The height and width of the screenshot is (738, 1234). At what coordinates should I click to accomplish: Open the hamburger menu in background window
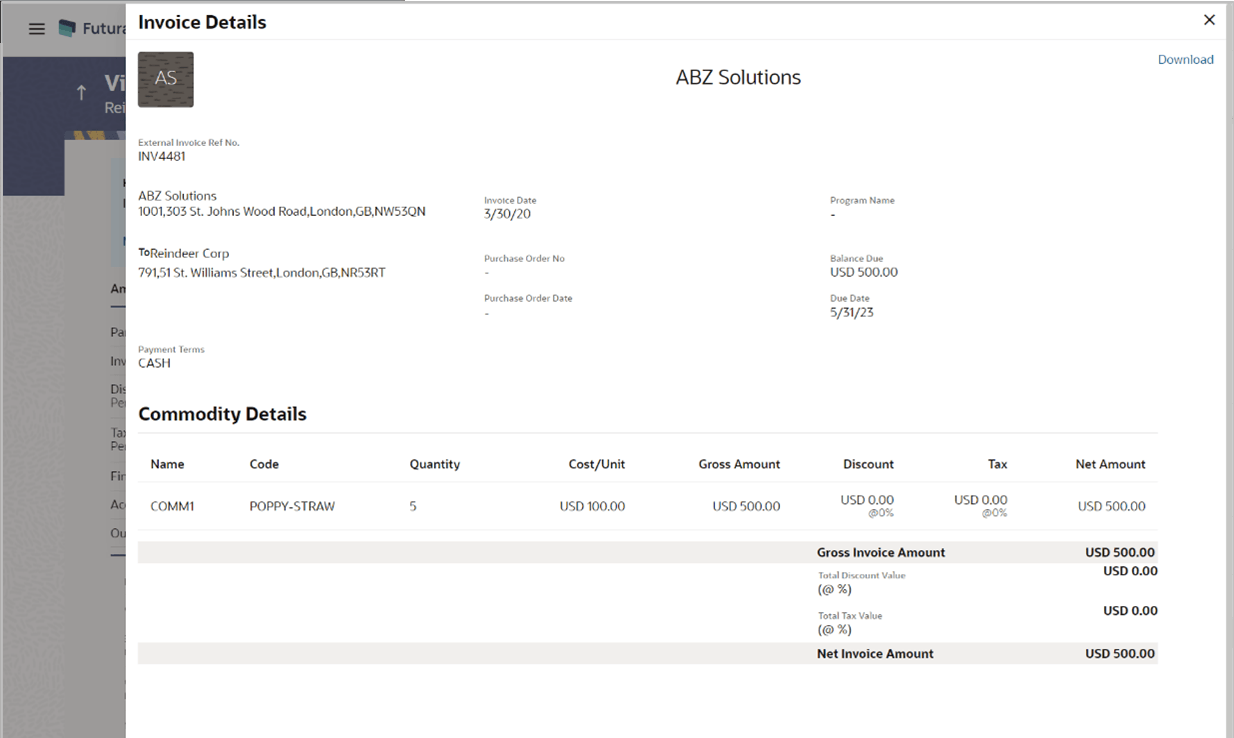point(37,29)
